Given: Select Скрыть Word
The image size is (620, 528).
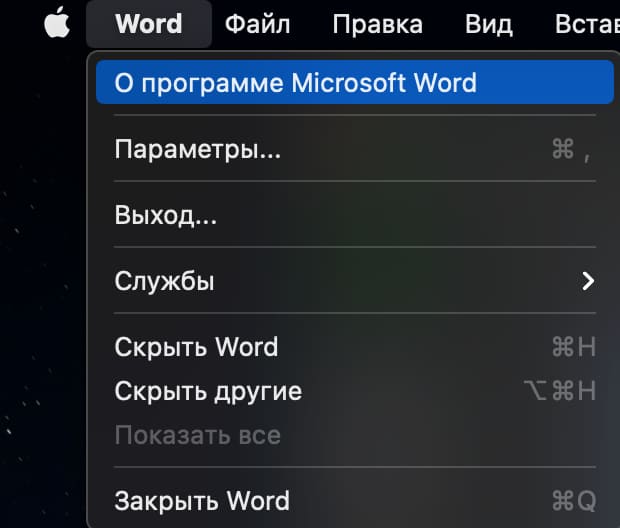Looking at the screenshot, I should click(196, 347).
